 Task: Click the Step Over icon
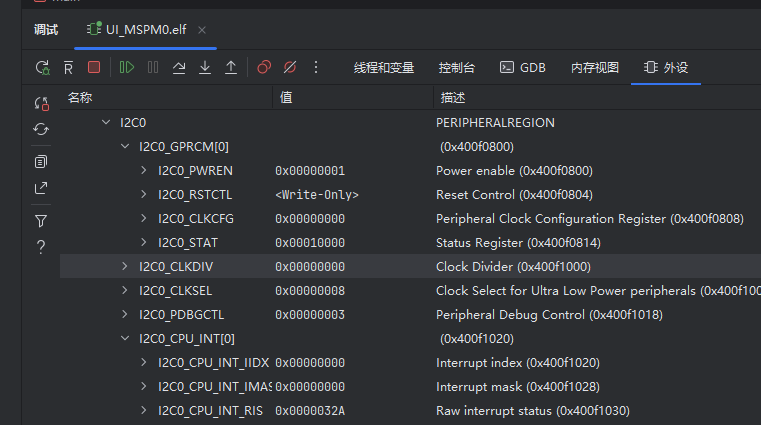tap(179, 67)
